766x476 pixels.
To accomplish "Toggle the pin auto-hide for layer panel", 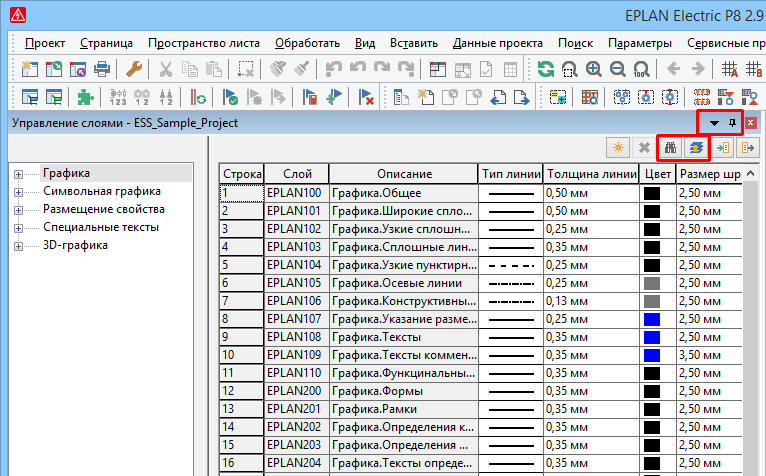I will tap(733, 122).
